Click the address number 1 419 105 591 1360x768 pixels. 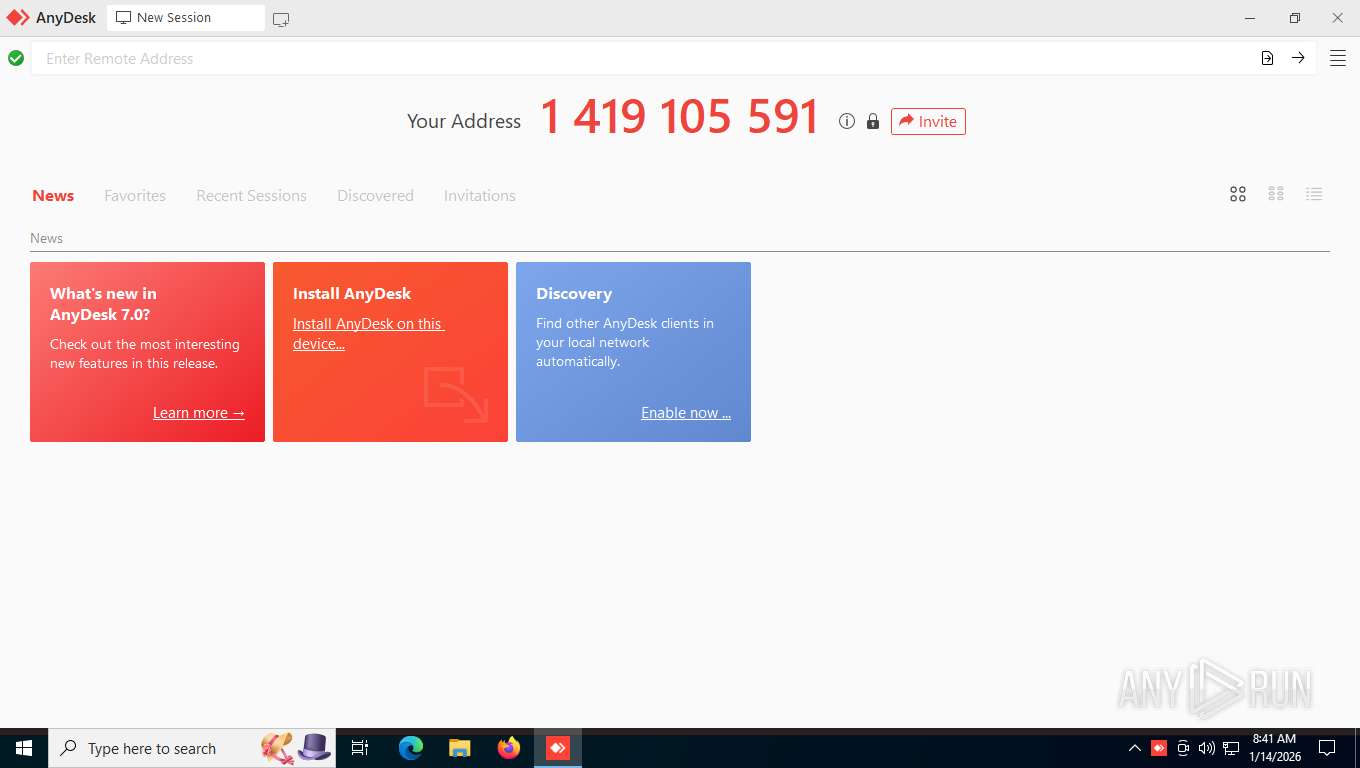[x=679, y=118]
